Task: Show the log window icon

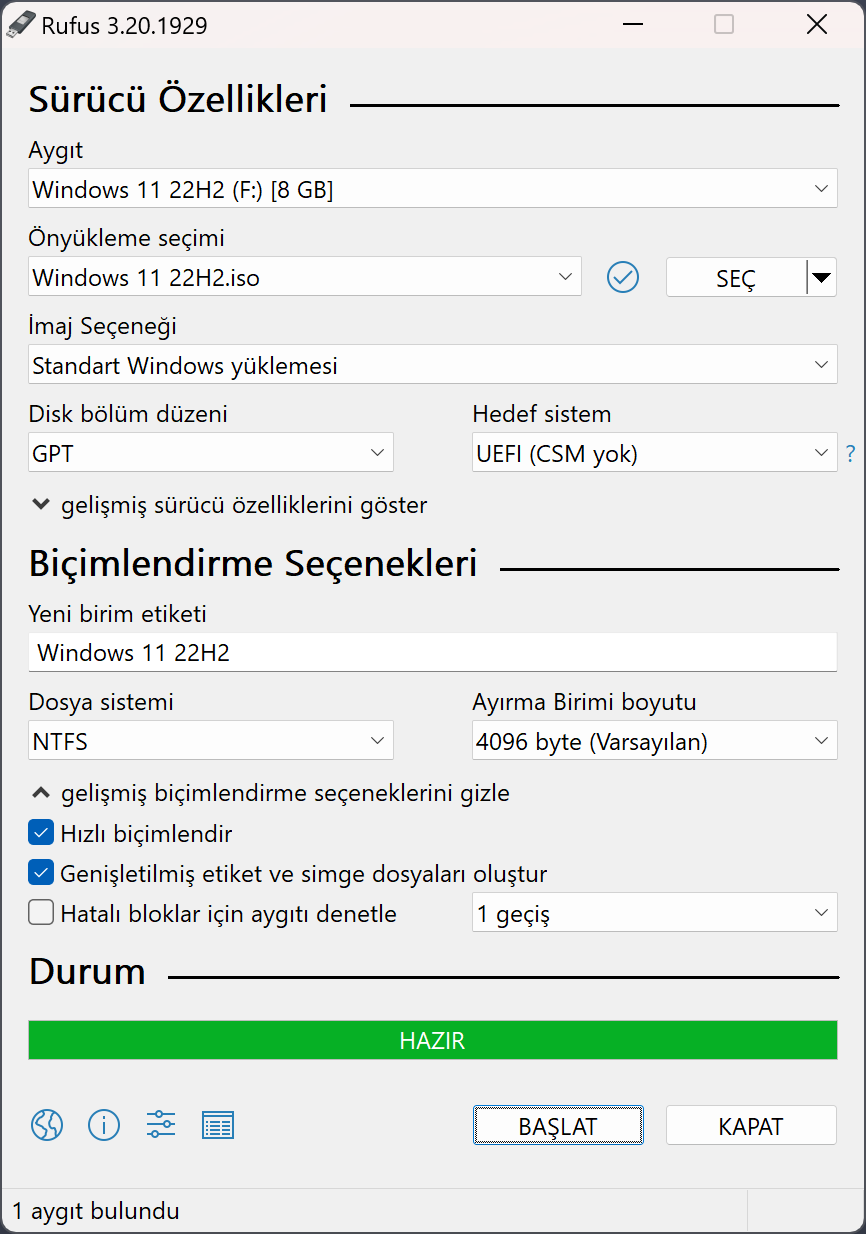Action: (x=218, y=1125)
